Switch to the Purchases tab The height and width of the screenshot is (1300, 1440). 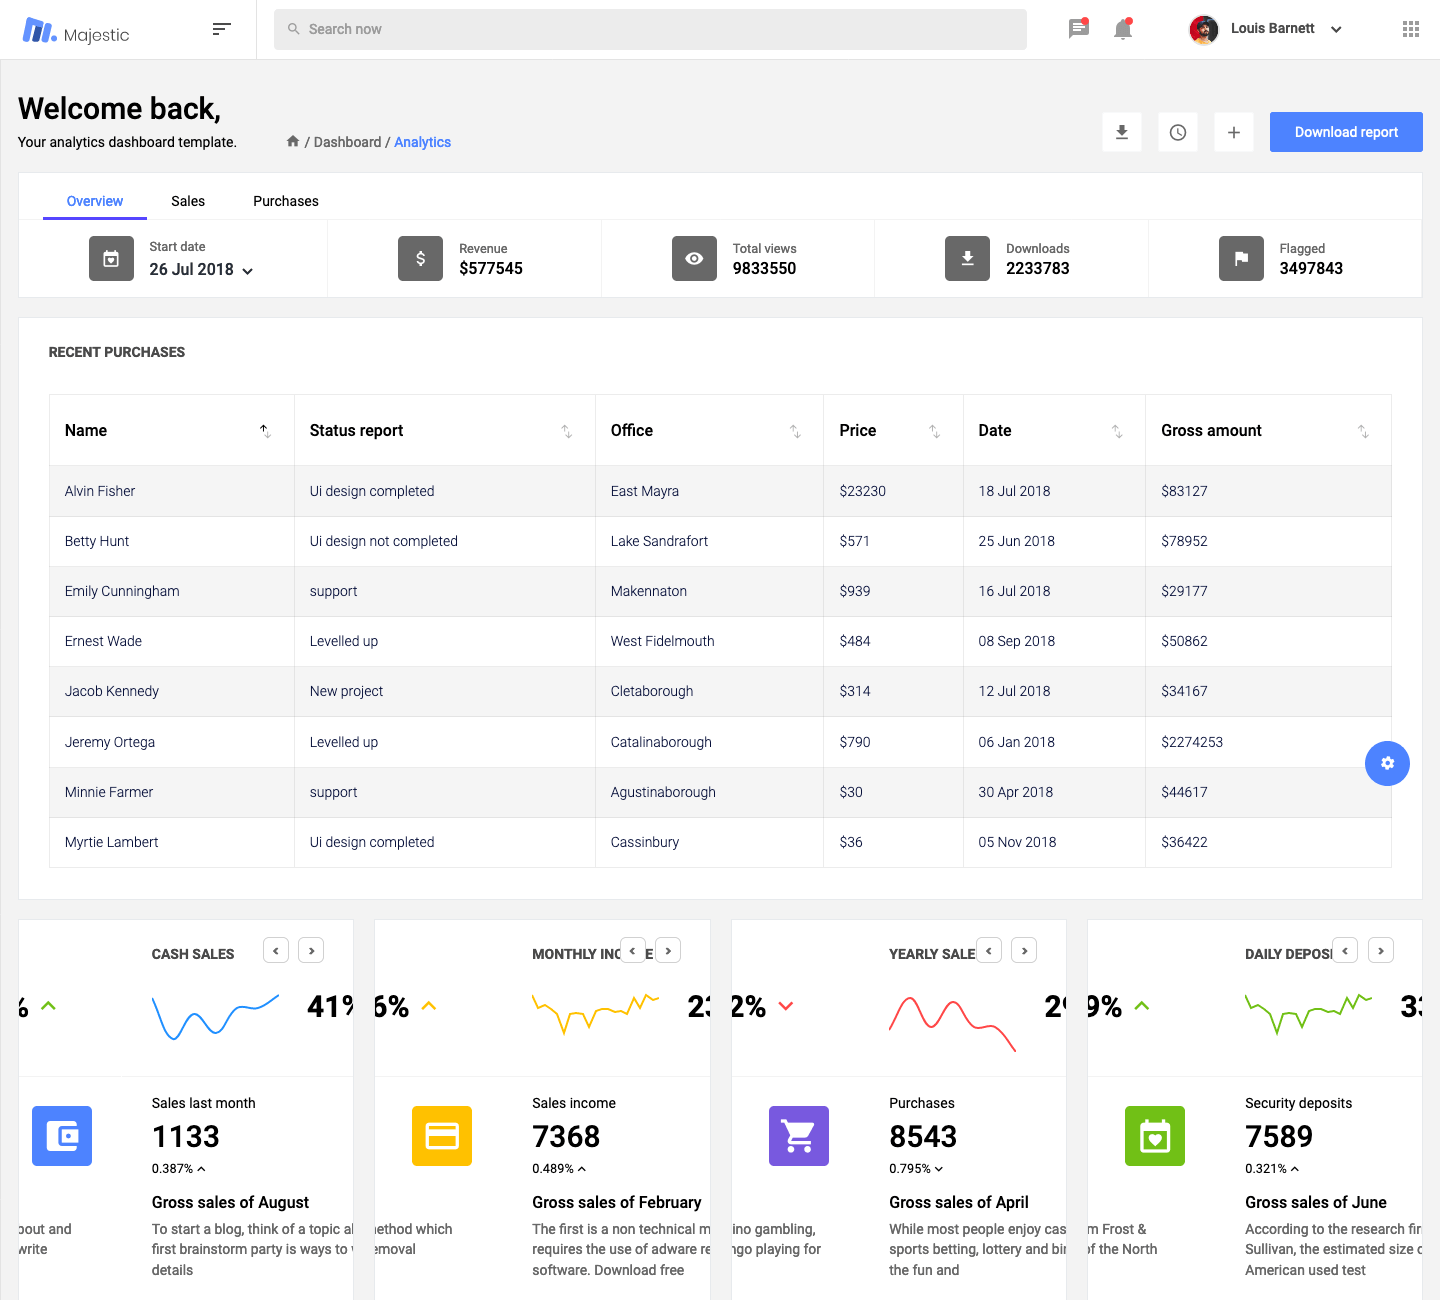(x=286, y=201)
